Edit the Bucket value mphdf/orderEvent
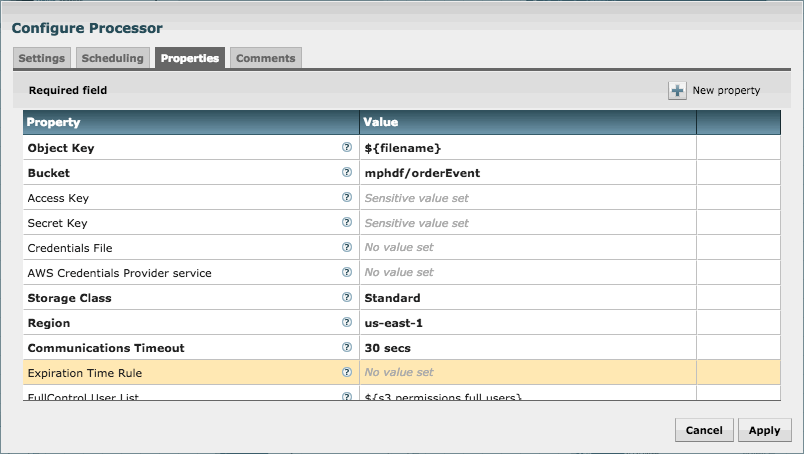The height and width of the screenshot is (454, 804). pos(422,173)
